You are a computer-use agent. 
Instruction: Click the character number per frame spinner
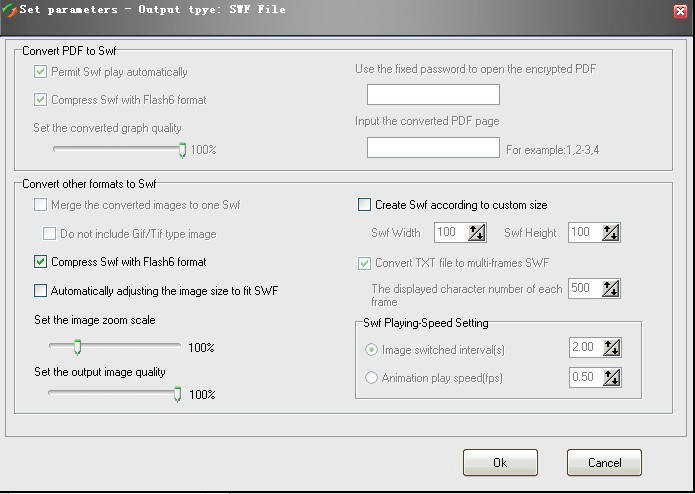(x=611, y=288)
